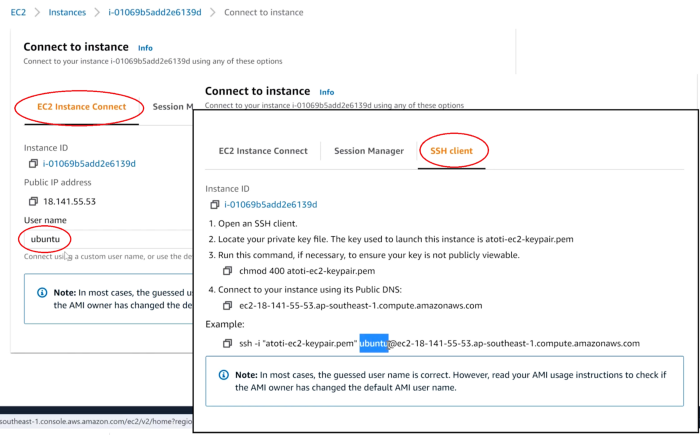Click the 18.141.55.53 IP address text
The width and height of the screenshot is (700, 435).
pyautogui.click(x=69, y=201)
